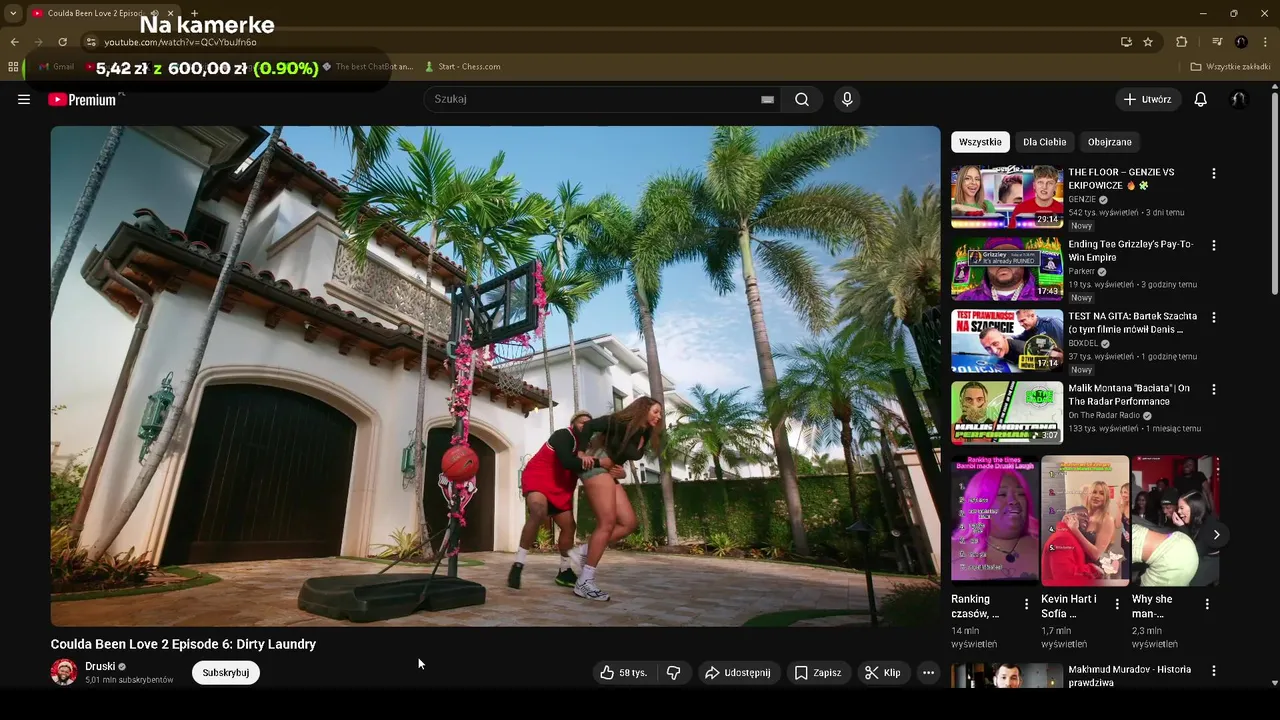This screenshot has width=1280, height=720.
Task: Click the address bar URL
Action: (x=181, y=42)
